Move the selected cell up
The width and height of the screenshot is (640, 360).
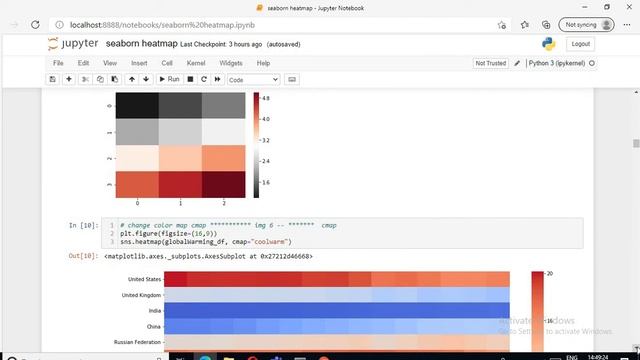[x=132, y=79]
